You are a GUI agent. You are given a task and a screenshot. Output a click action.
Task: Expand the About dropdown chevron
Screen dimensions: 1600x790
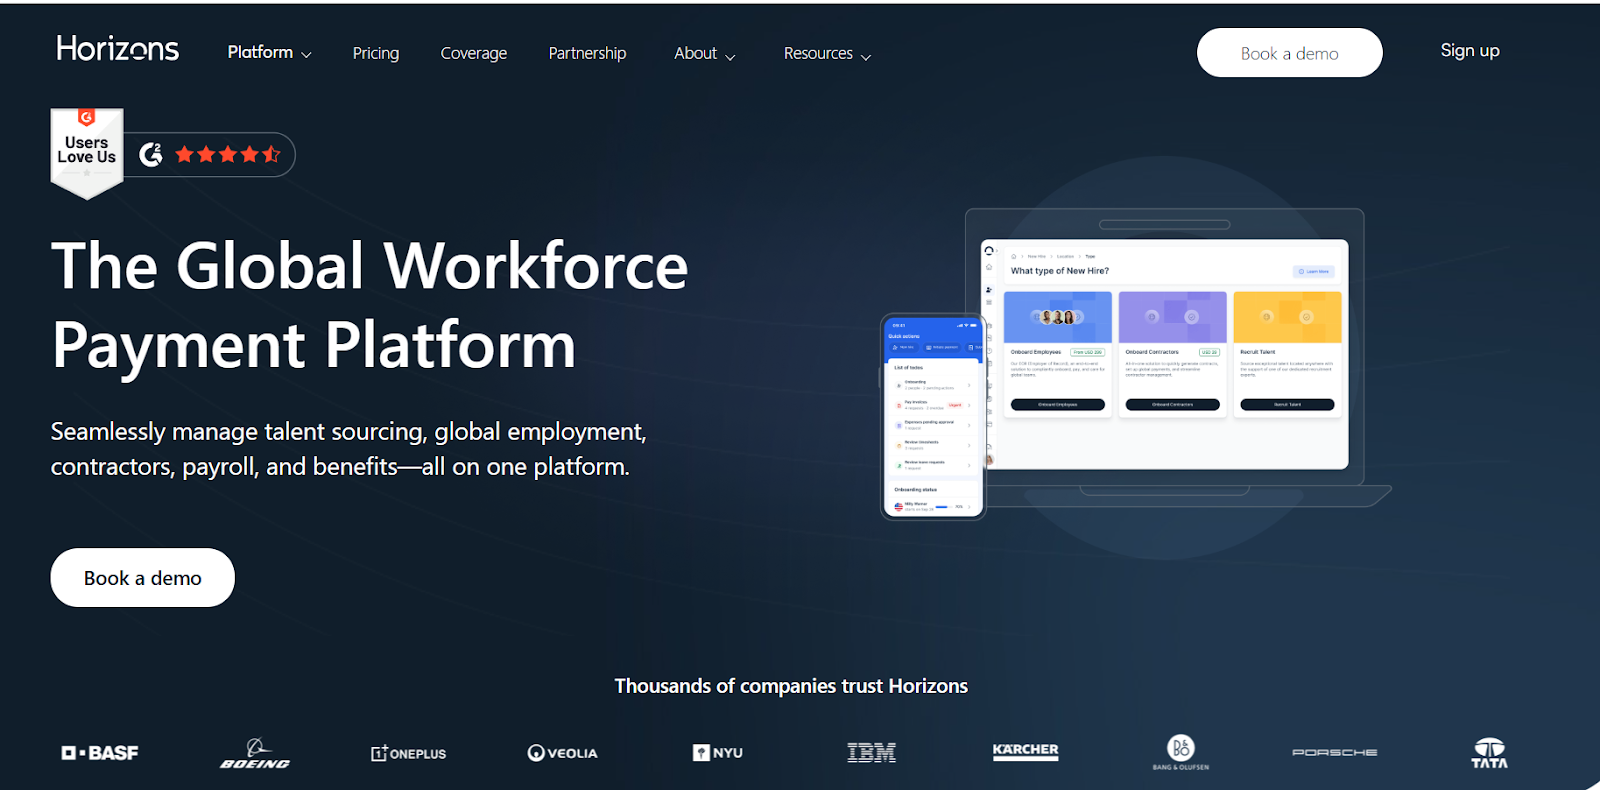pos(730,57)
